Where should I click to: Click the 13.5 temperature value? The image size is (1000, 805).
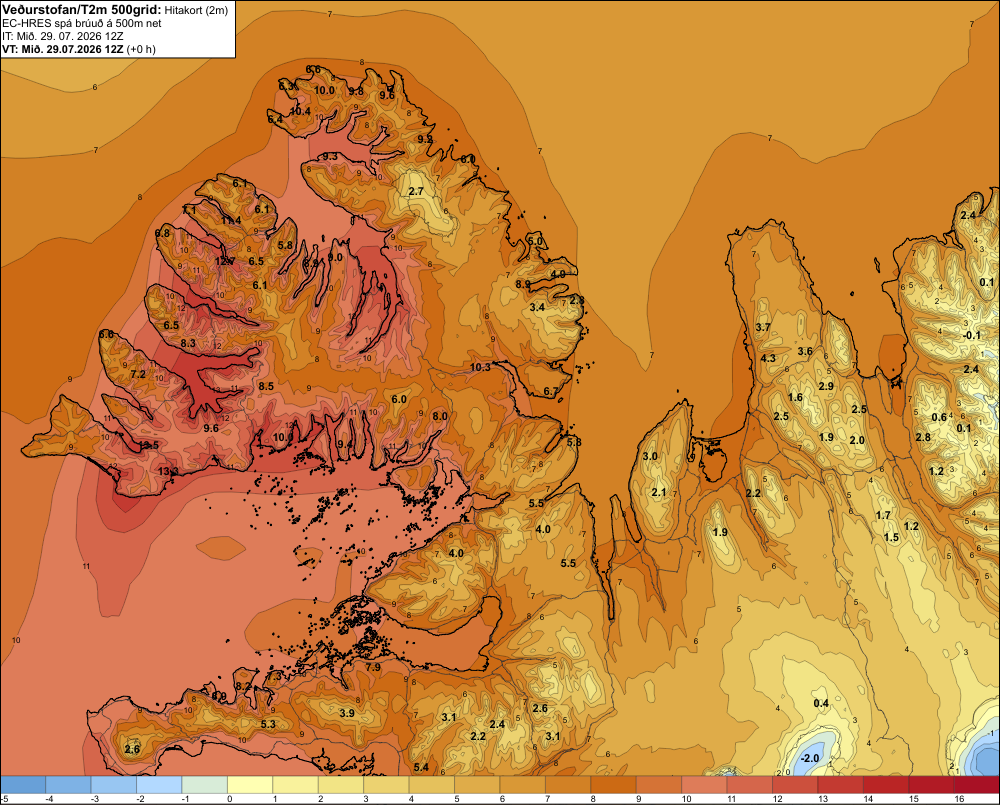tap(149, 445)
